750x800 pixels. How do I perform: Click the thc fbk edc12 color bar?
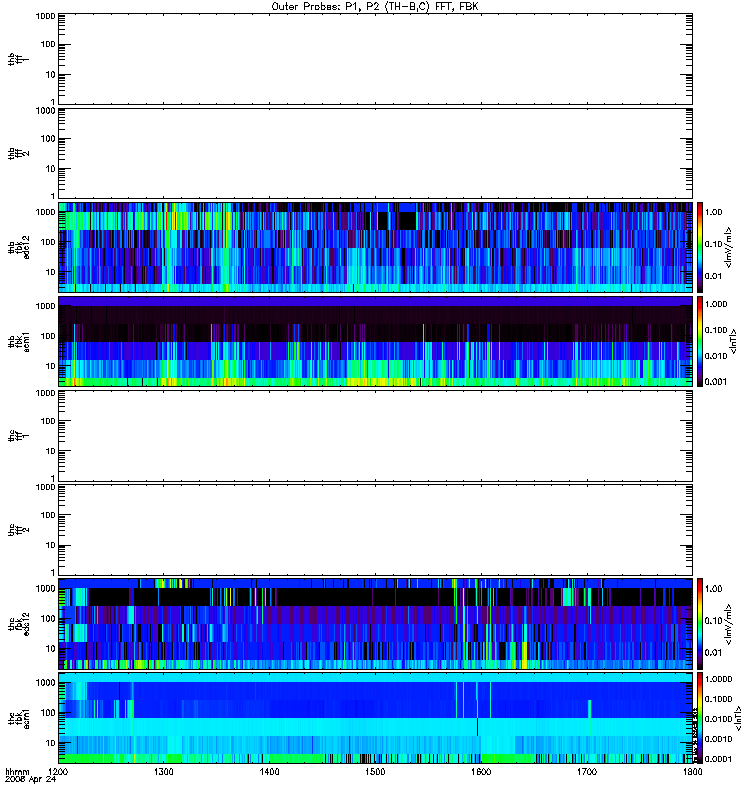700,623
